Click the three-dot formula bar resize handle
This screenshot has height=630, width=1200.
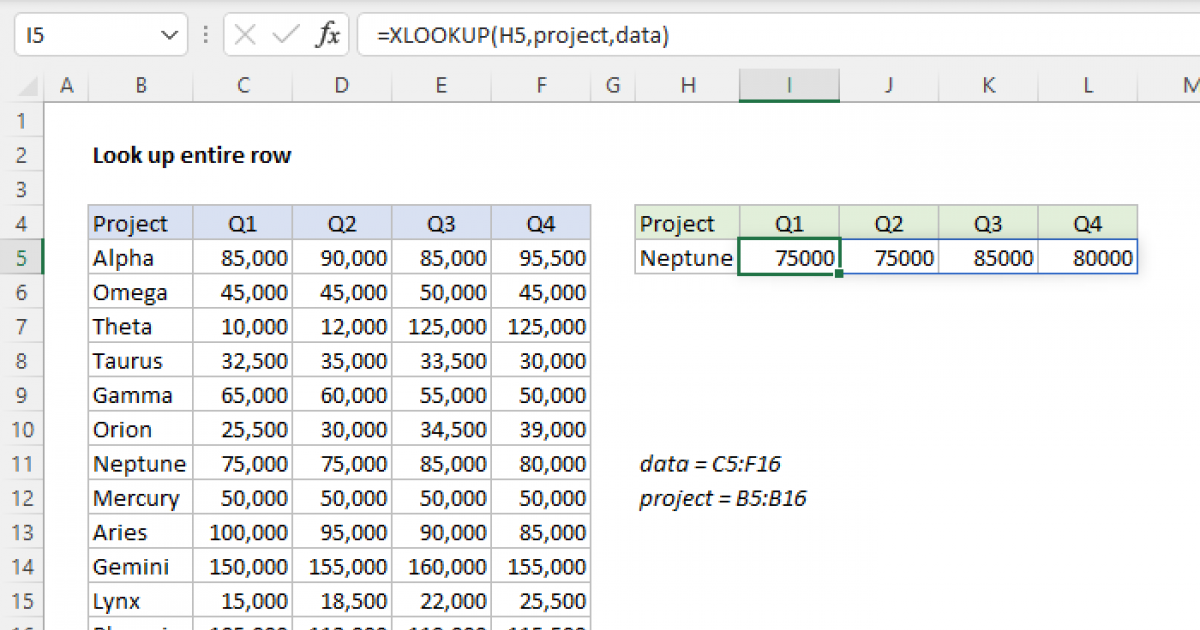[207, 37]
